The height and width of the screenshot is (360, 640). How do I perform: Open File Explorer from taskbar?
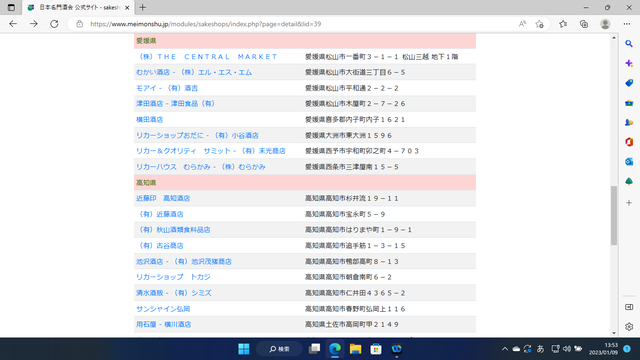[356, 349]
